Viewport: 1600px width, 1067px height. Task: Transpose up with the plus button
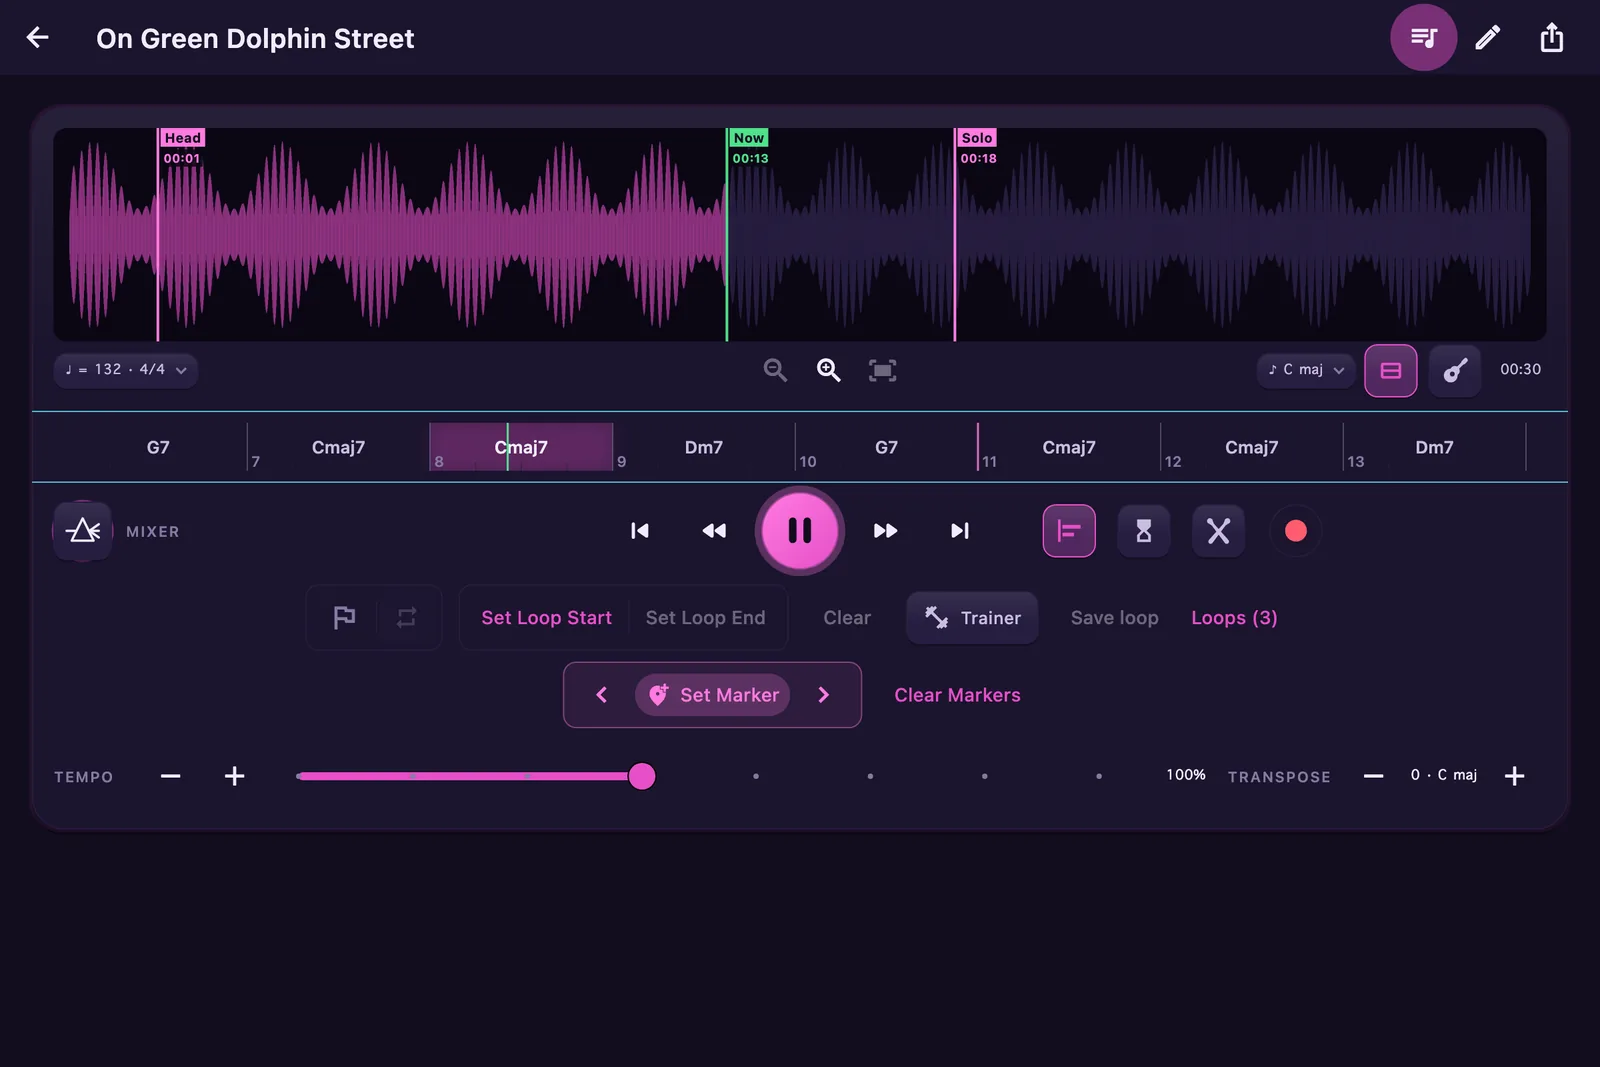pyautogui.click(x=1514, y=776)
